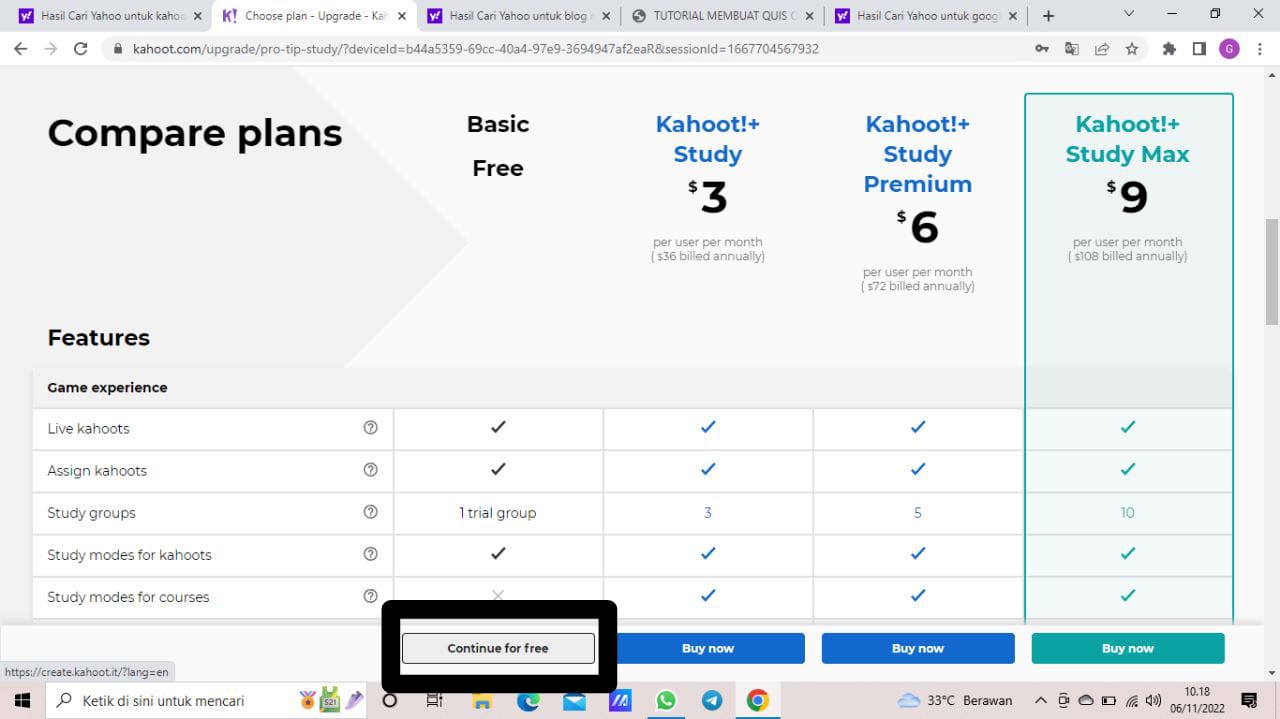The width and height of the screenshot is (1280, 719).
Task: Open help icon for Assign kahoots
Action: [370, 470]
